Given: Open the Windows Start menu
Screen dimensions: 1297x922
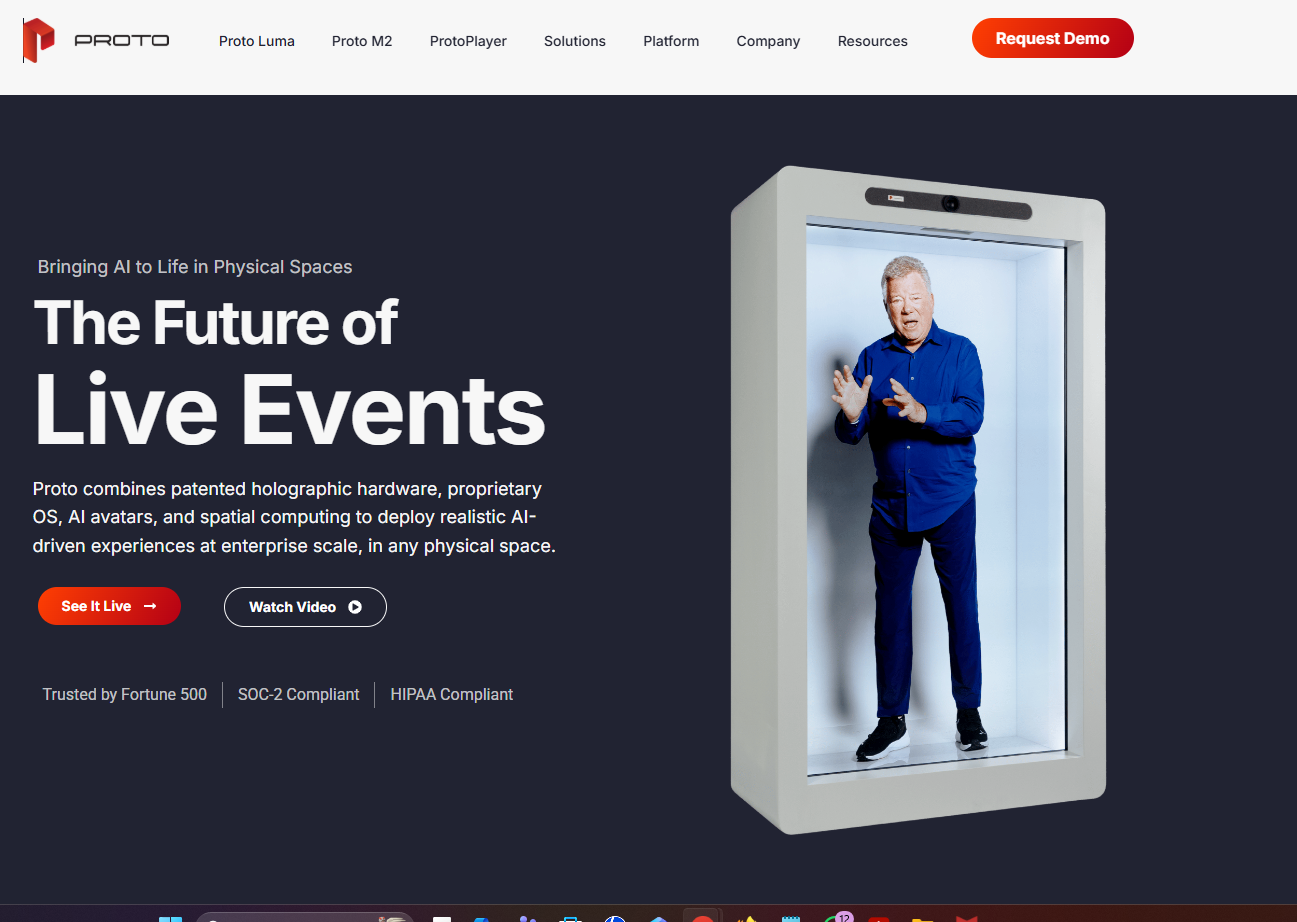Looking at the screenshot, I should tap(171, 918).
